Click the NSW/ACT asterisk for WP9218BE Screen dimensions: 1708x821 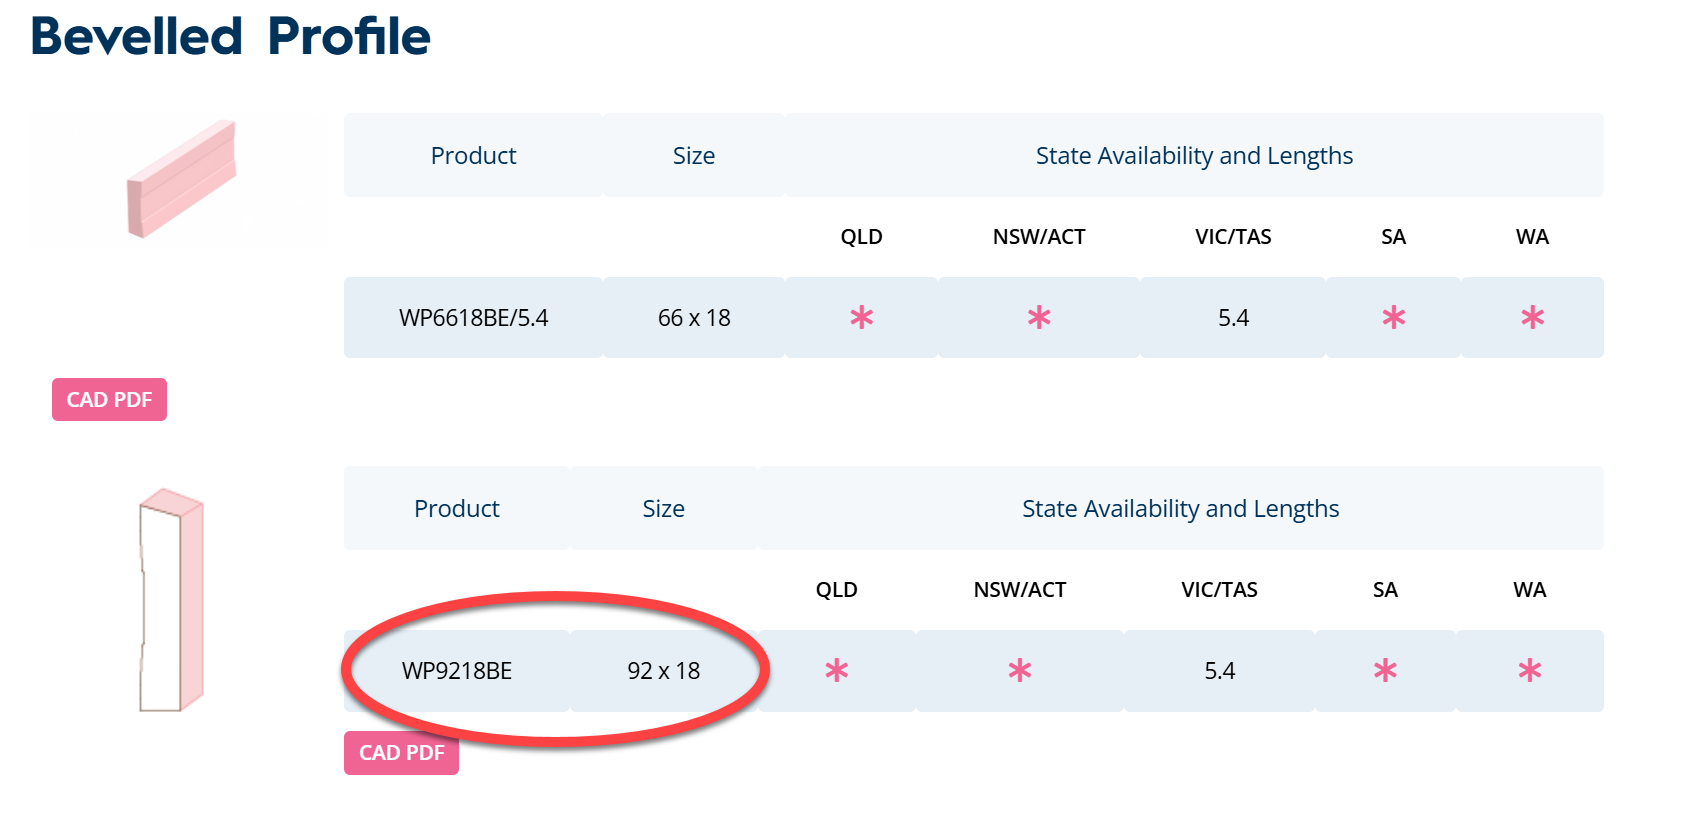pos(1019,671)
